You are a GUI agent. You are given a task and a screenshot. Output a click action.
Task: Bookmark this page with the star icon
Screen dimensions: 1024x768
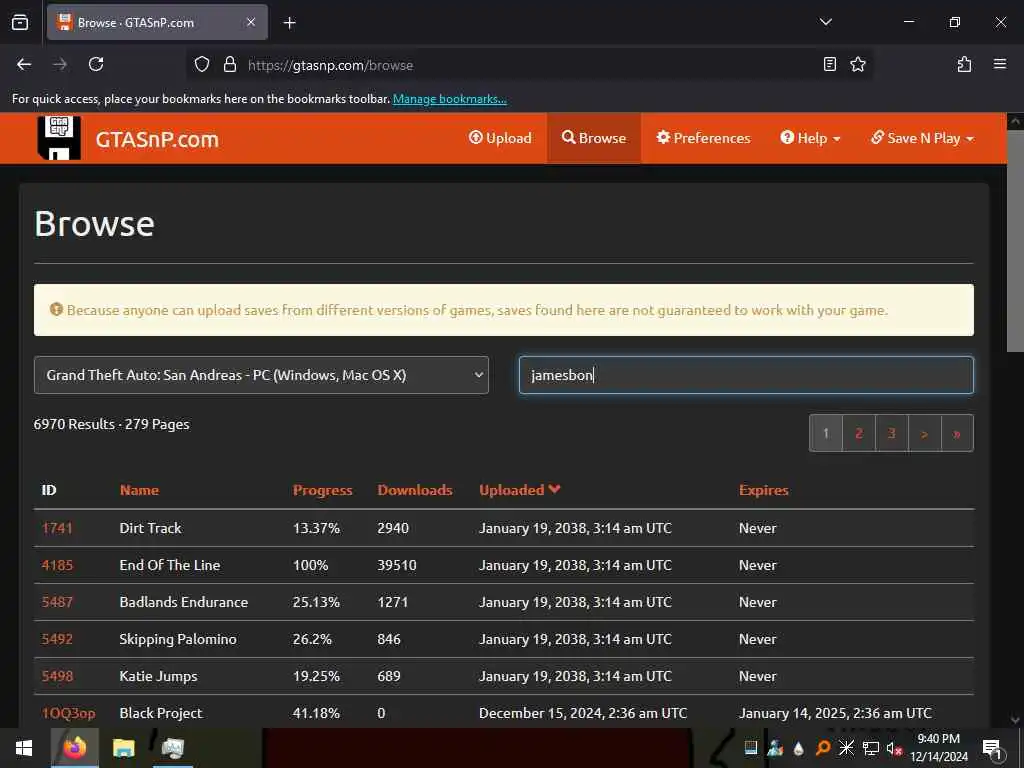coord(857,65)
